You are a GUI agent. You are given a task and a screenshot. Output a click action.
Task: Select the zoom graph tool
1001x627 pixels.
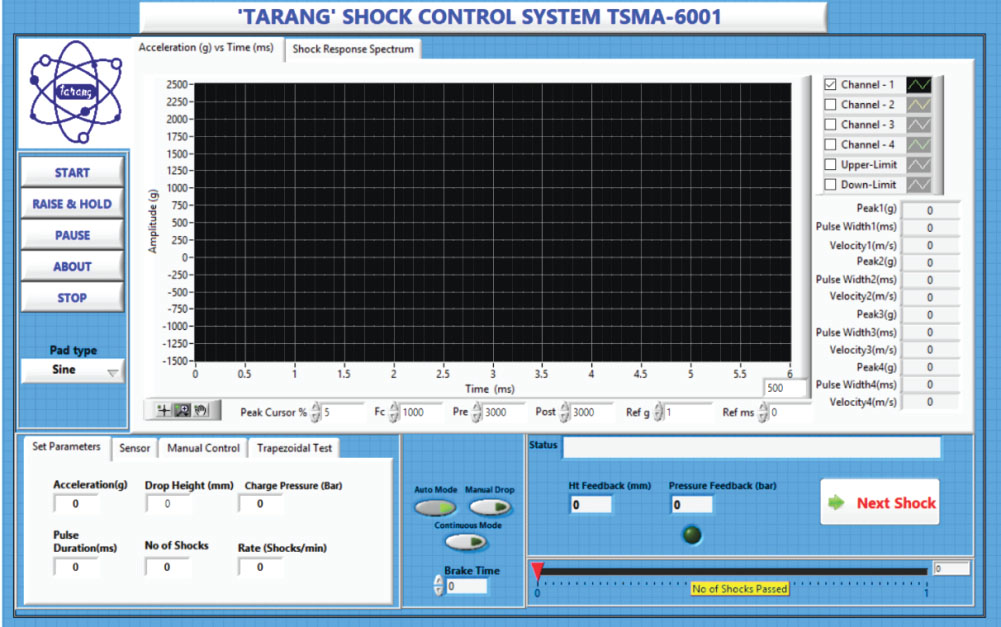[x=182, y=411]
